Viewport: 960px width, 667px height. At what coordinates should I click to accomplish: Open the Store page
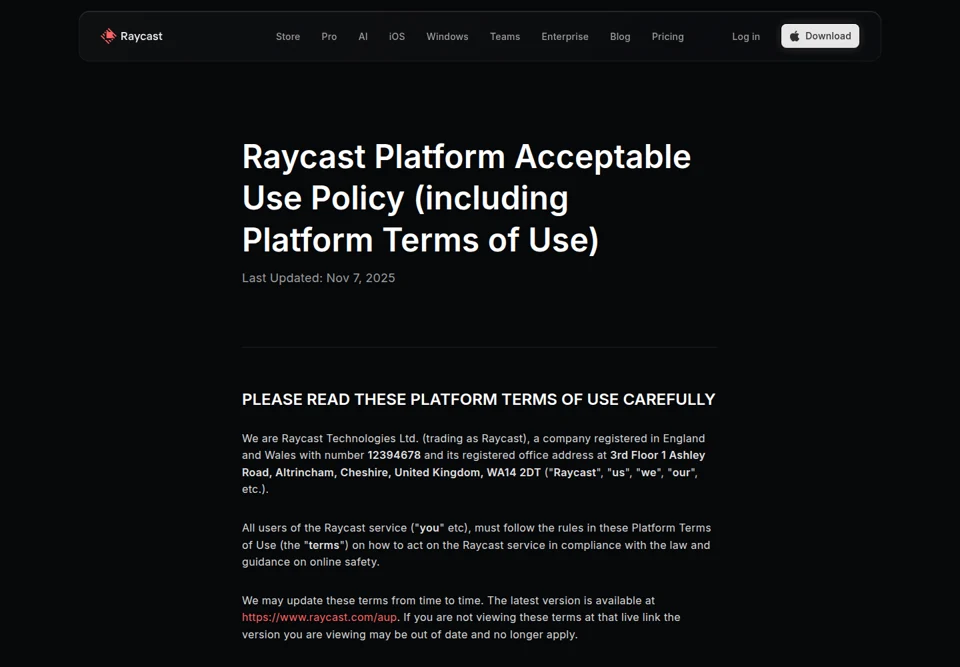click(x=288, y=37)
